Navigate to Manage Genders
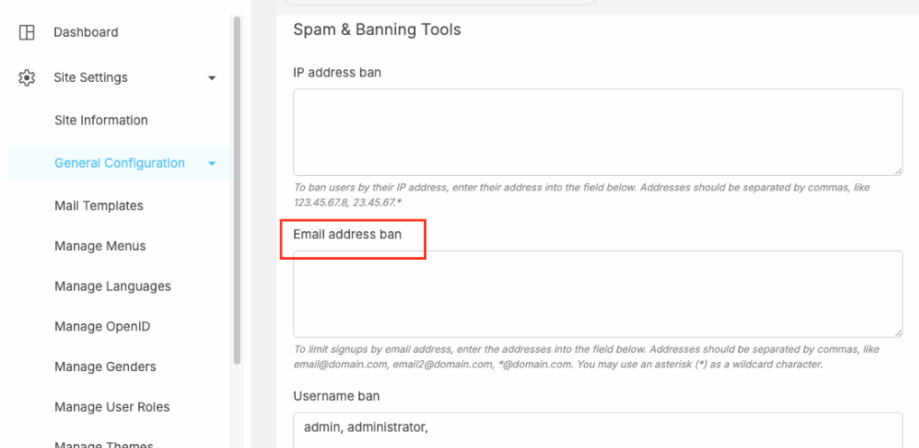The height and width of the screenshot is (448, 919). click(x=105, y=366)
